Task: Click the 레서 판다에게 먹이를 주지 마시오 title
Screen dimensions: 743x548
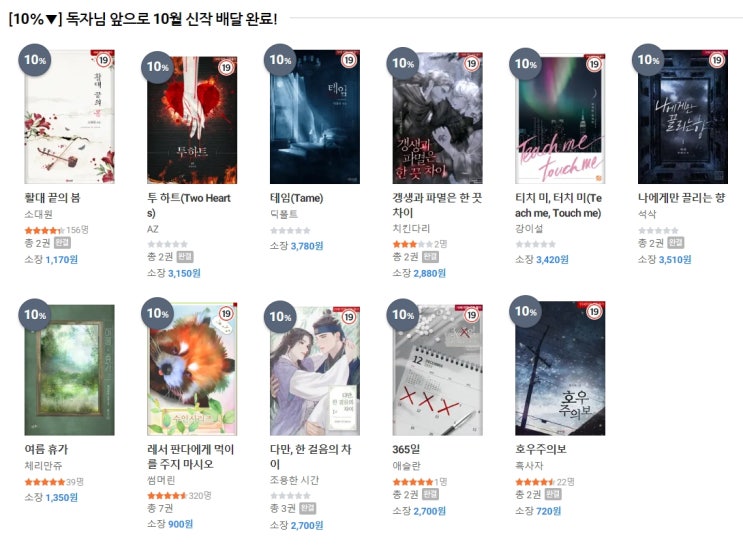Action: pyautogui.click(x=190, y=456)
